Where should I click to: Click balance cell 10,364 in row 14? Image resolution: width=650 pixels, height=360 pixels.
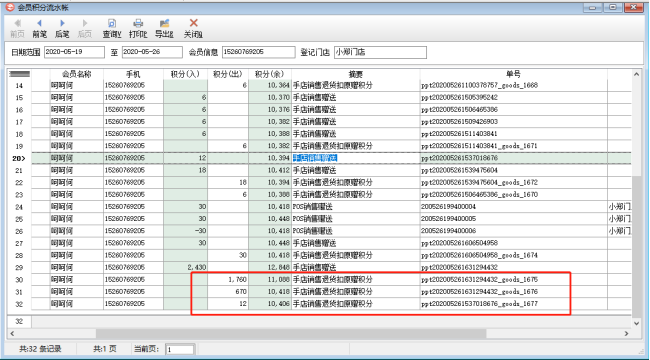tap(270, 85)
